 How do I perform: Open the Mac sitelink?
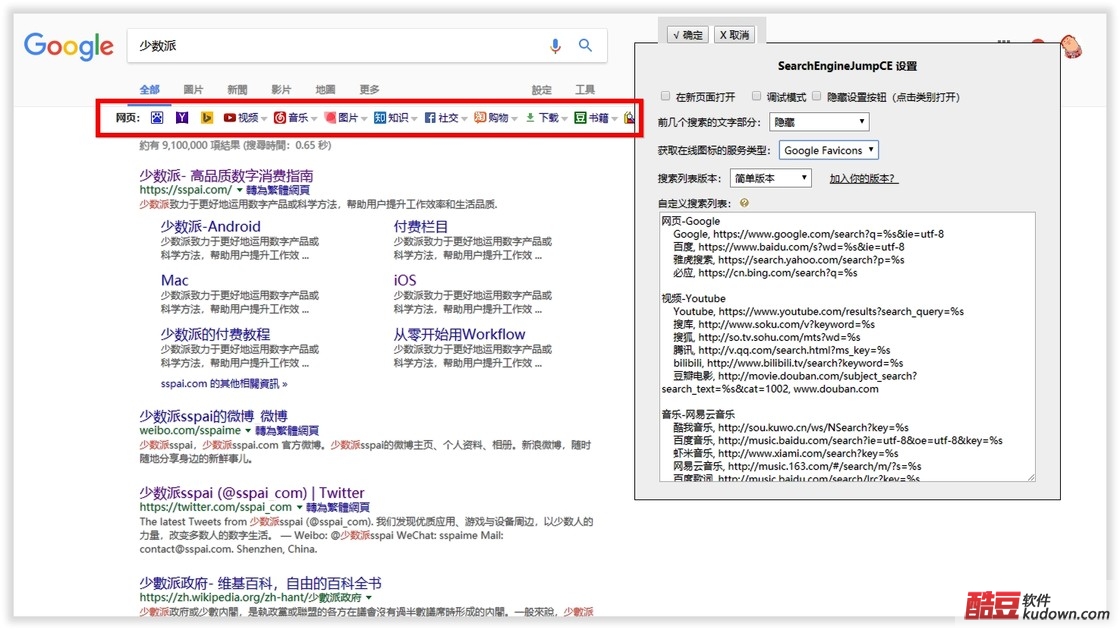click(175, 280)
